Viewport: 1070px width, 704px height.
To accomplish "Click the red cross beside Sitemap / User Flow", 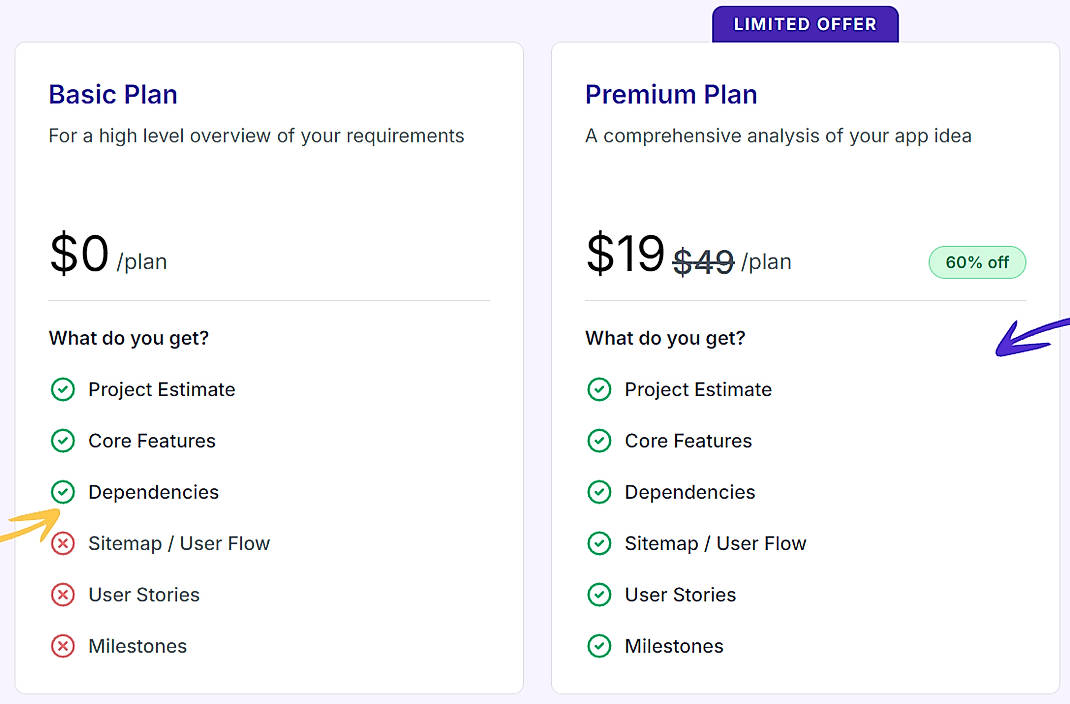I will point(63,543).
